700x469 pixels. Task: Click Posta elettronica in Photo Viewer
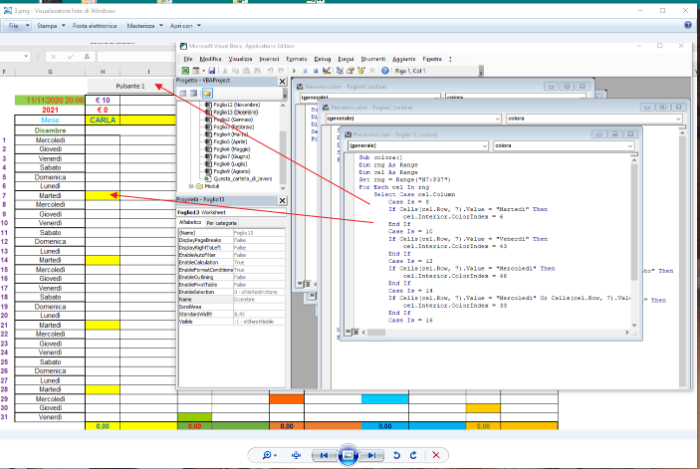point(95,26)
